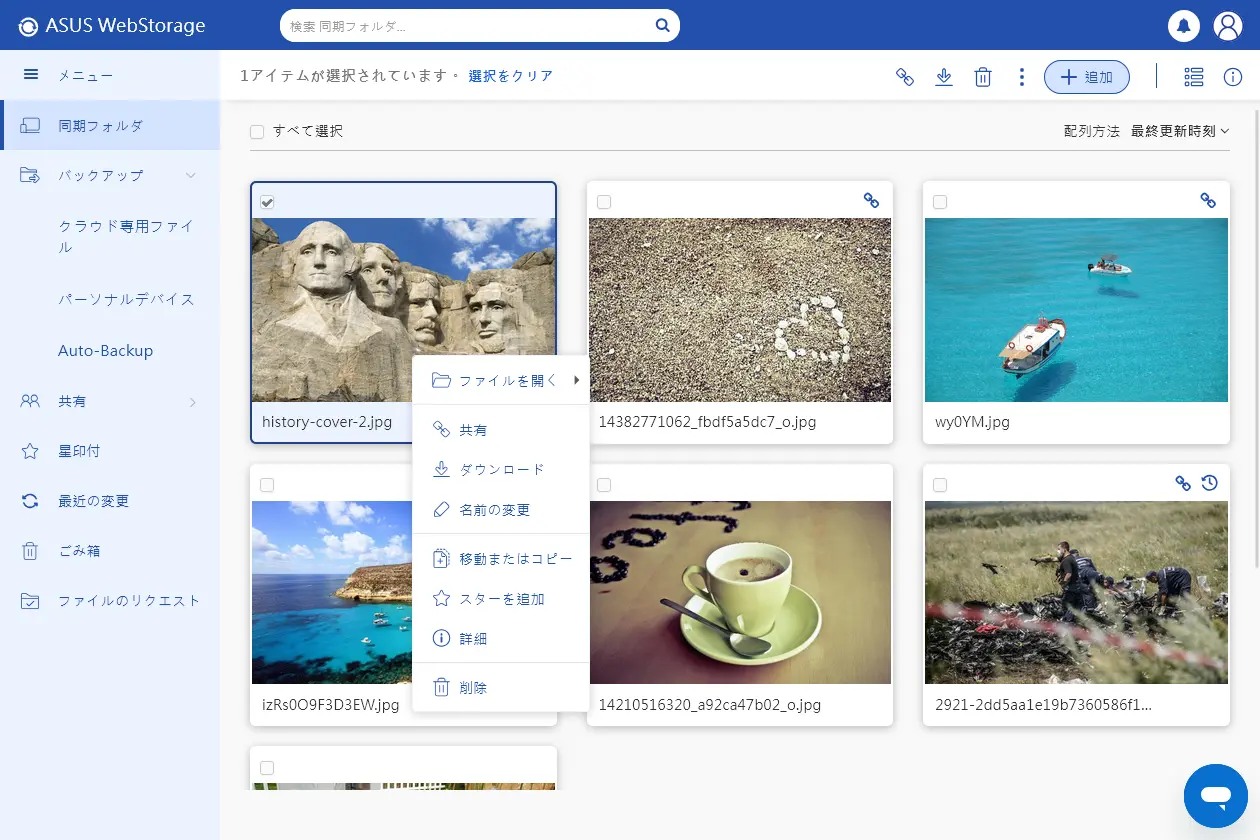Open the user account avatar
The image size is (1260, 840).
(x=1228, y=26)
